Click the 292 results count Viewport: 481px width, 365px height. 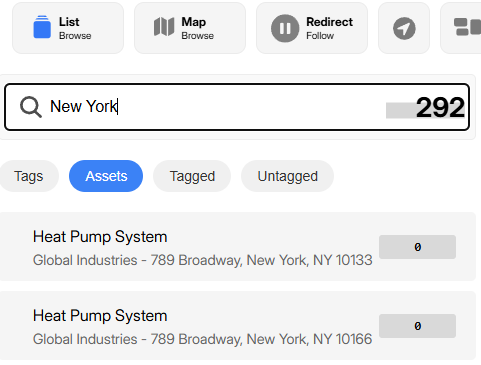440,107
